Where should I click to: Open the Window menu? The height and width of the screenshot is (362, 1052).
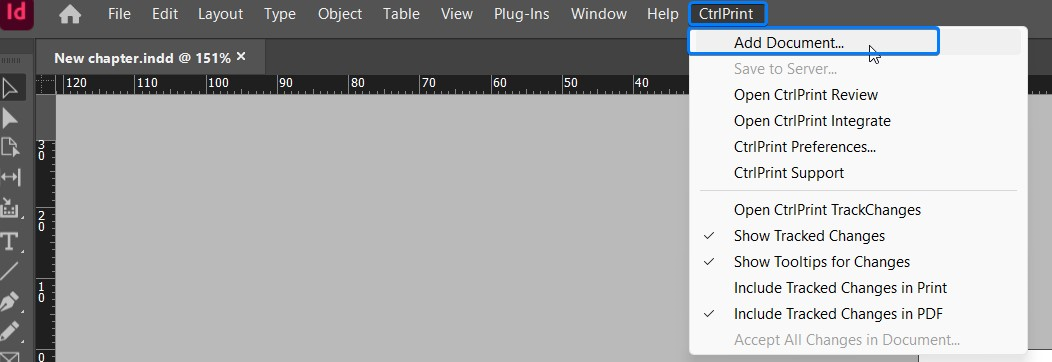tap(599, 13)
